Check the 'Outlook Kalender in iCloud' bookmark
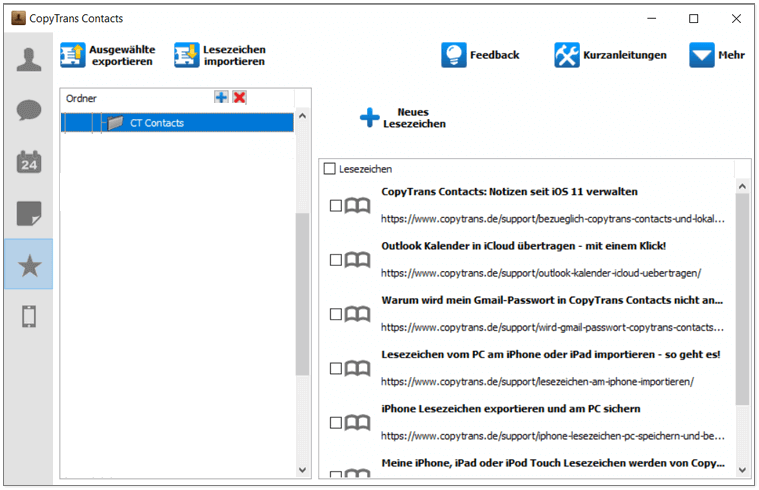The image size is (759, 490). pos(336,260)
